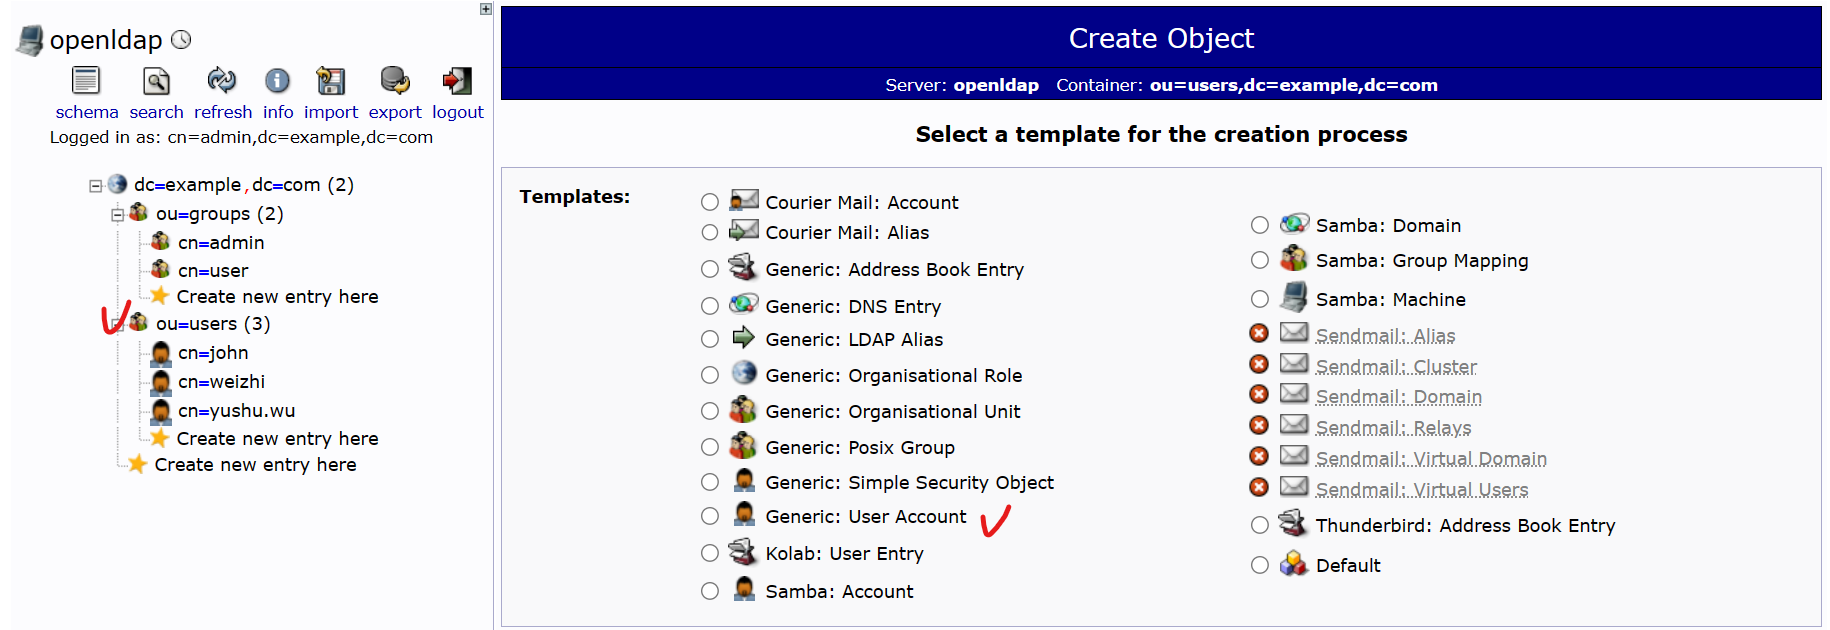This screenshot has height=630, width=1830.
Task: Open the schema viewer icon
Action: [86, 80]
